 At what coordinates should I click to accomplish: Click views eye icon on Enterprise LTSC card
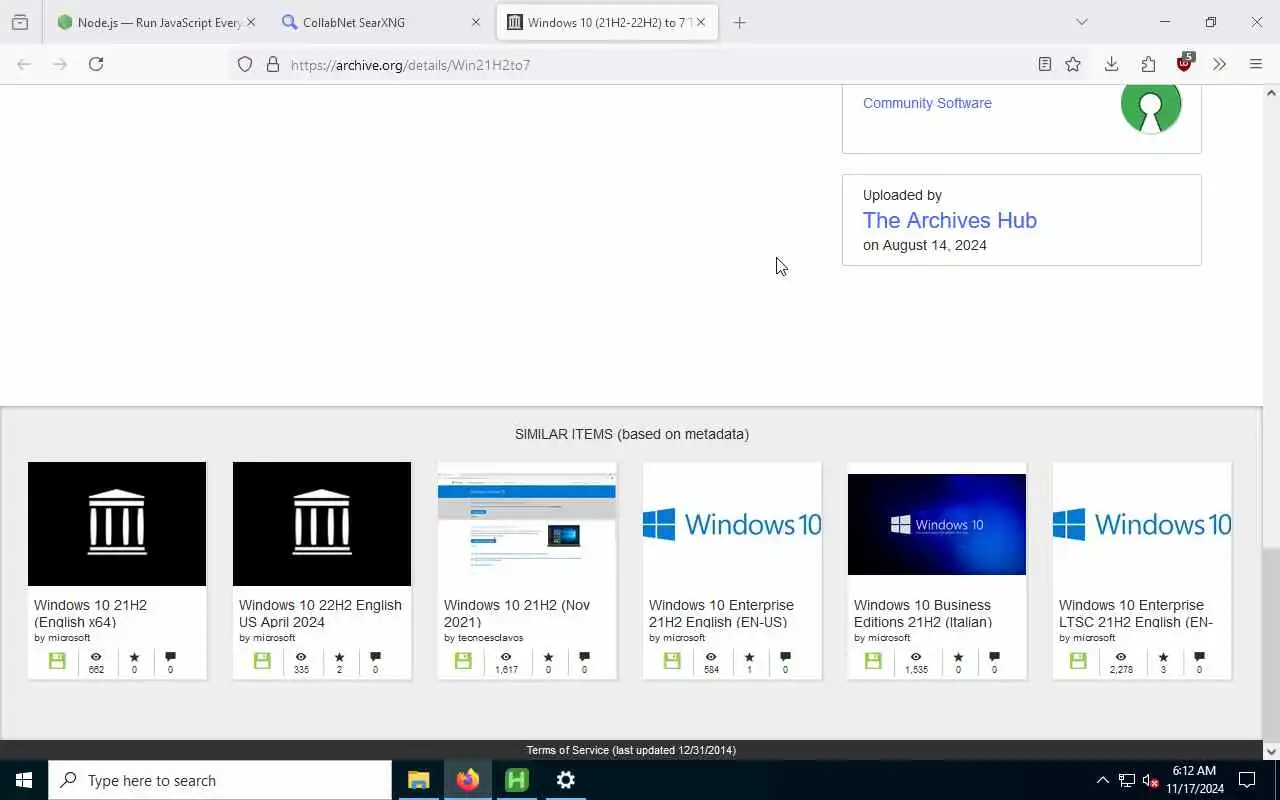tap(1121, 657)
